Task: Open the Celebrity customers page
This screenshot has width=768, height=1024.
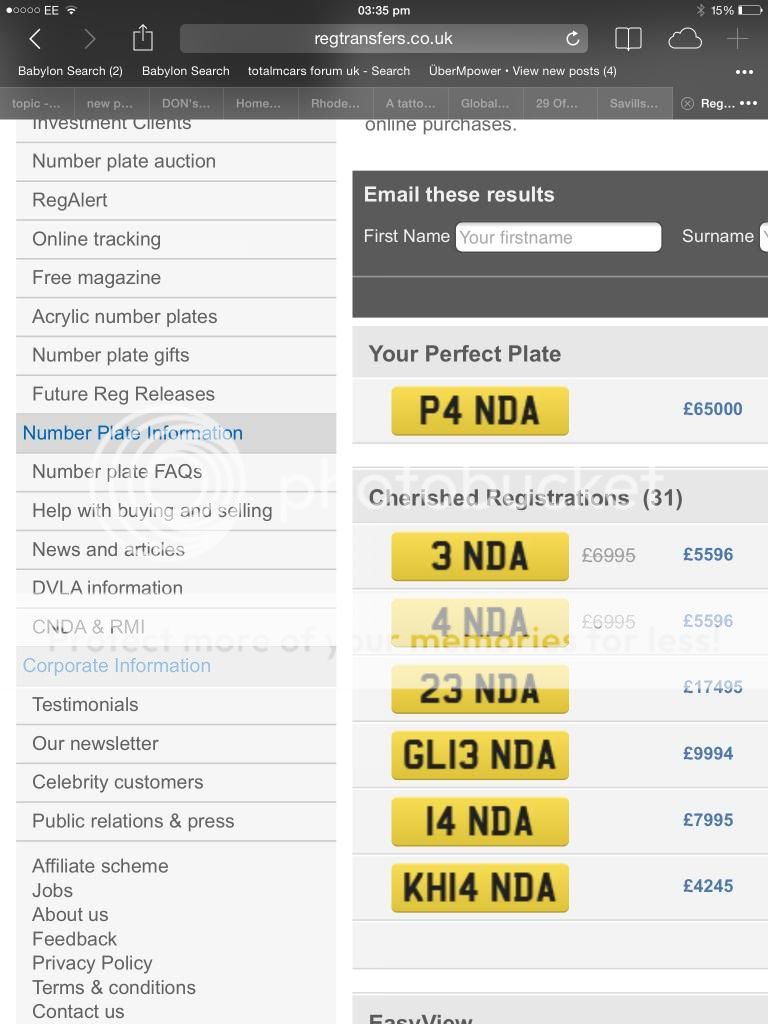Action: point(117,782)
